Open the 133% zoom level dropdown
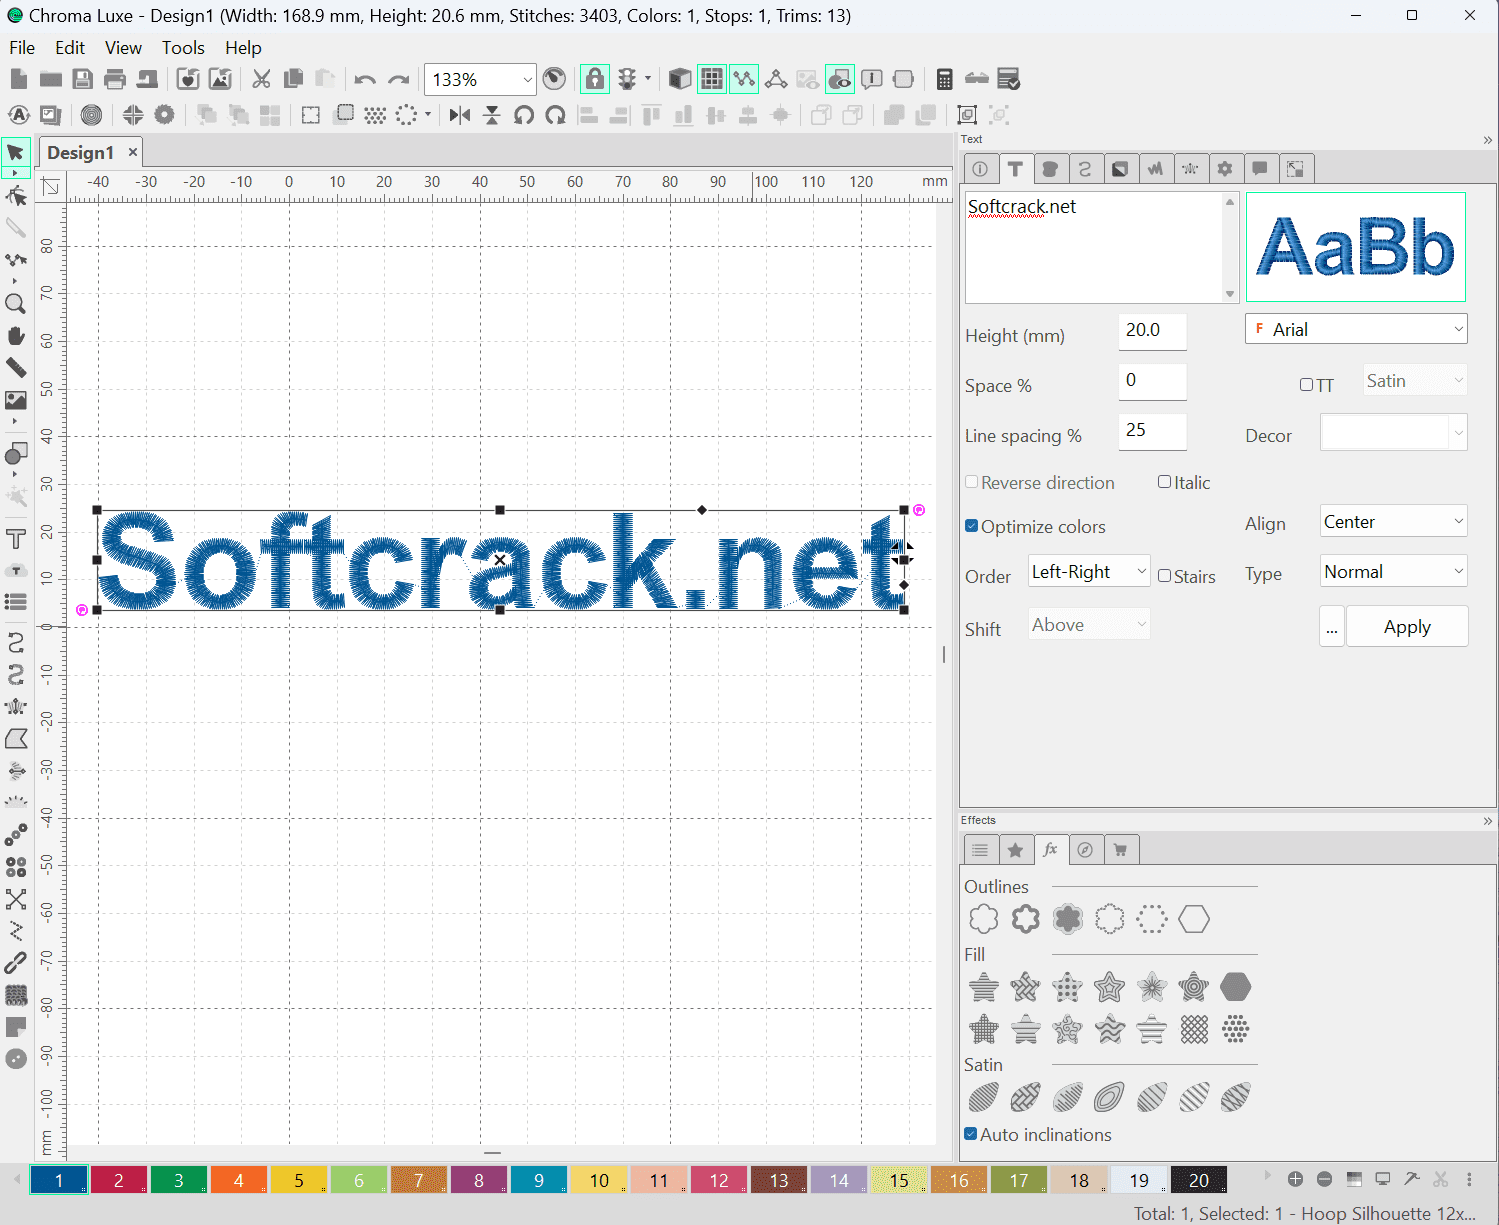The height and width of the screenshot is (1225, 1499). [527, 80]
